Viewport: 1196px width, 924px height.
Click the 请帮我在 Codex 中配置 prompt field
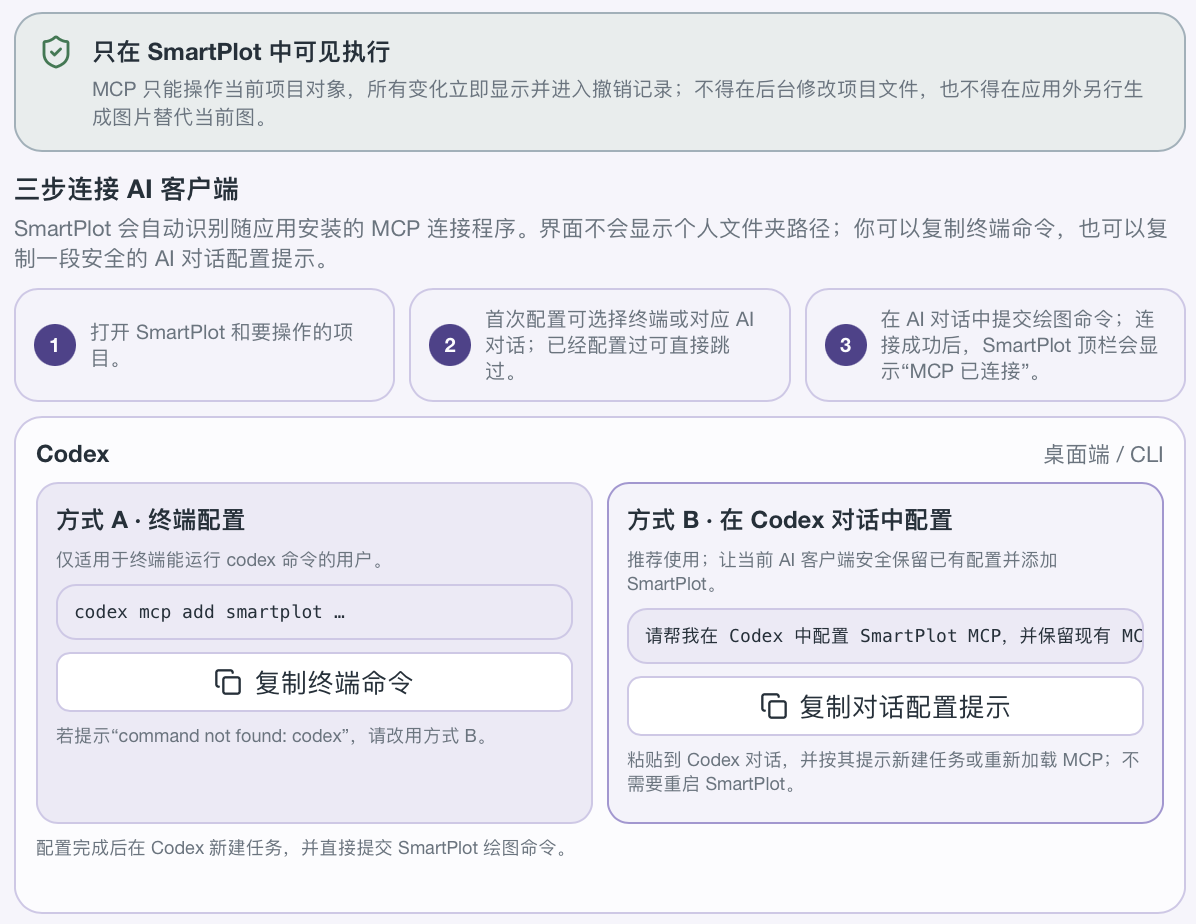pos(885,636)
